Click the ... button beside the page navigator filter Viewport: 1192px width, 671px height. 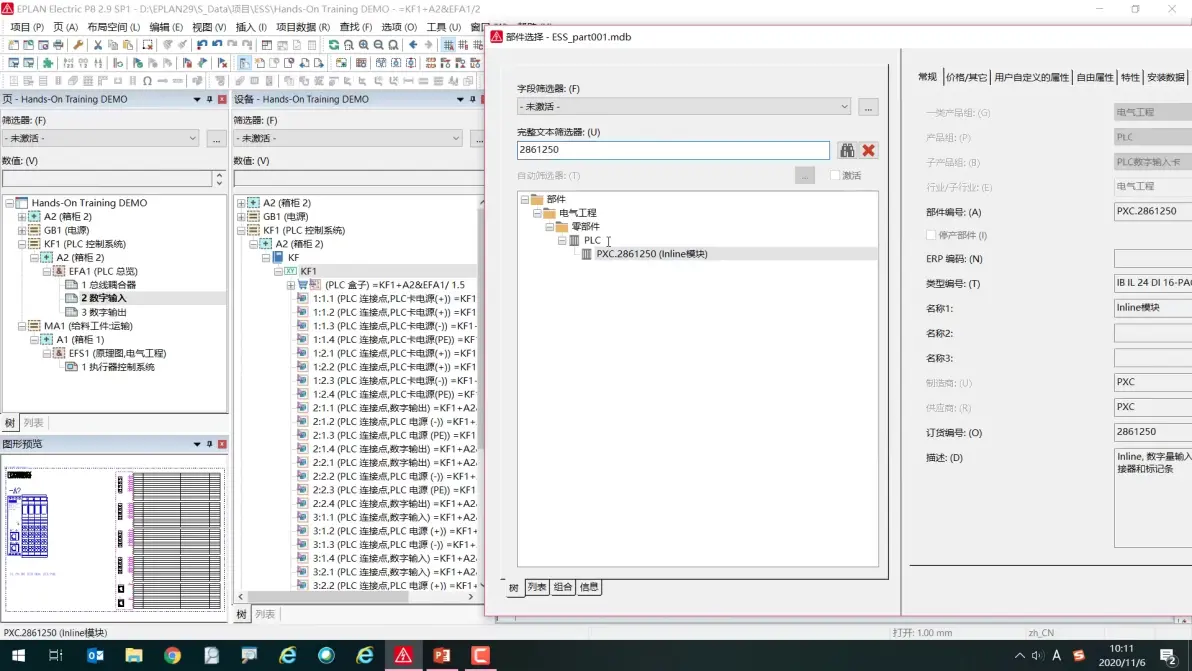[x=217, y=138]
